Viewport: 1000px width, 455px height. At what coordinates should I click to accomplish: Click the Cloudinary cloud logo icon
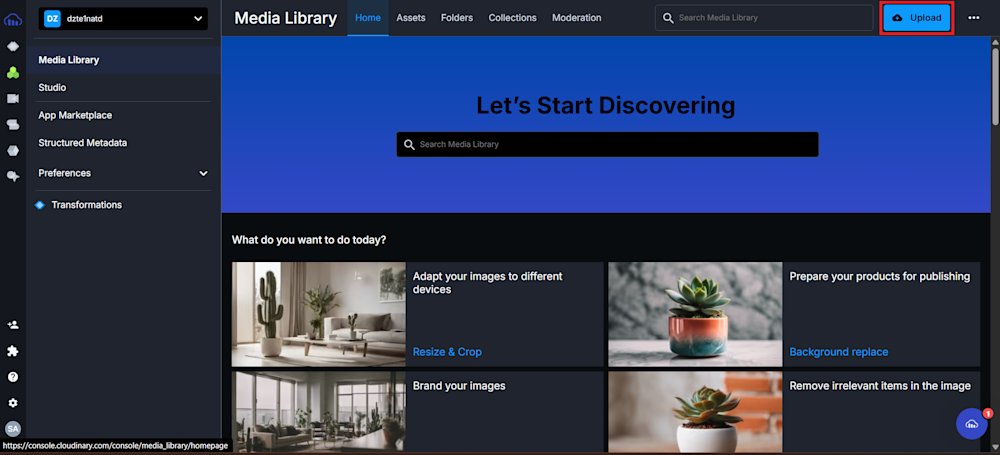click(13, 20)
